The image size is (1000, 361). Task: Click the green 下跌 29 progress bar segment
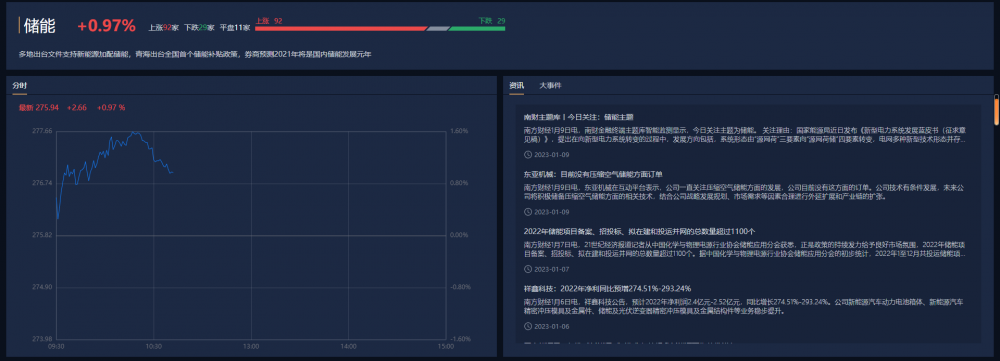tap(477, 29)
